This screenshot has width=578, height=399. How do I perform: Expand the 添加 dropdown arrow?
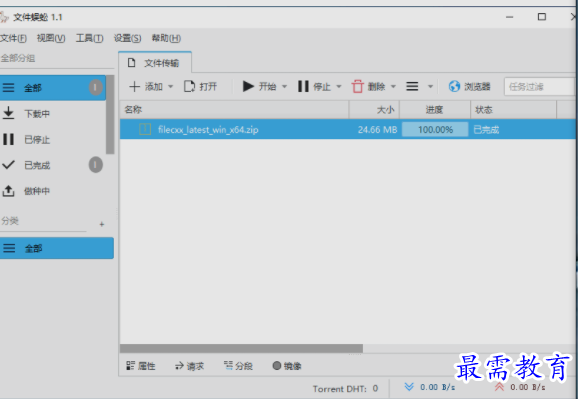tap(170, 87)
